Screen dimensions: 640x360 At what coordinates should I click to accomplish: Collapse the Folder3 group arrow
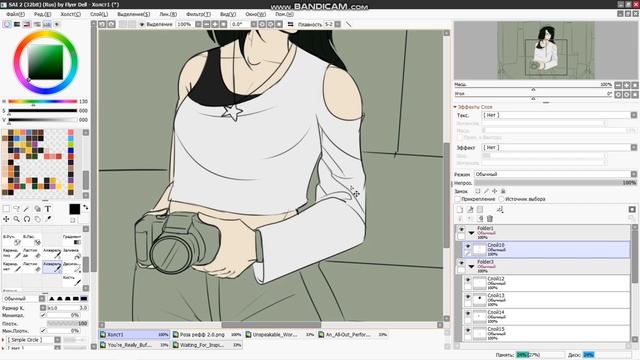(471, 267)
